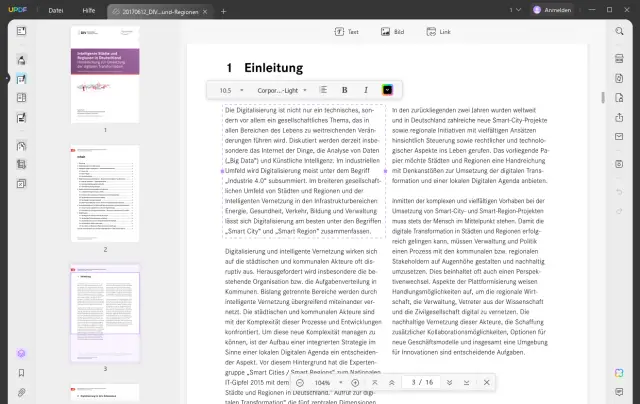Jump to the last page
640x404 pixels.
coord(467,383)
